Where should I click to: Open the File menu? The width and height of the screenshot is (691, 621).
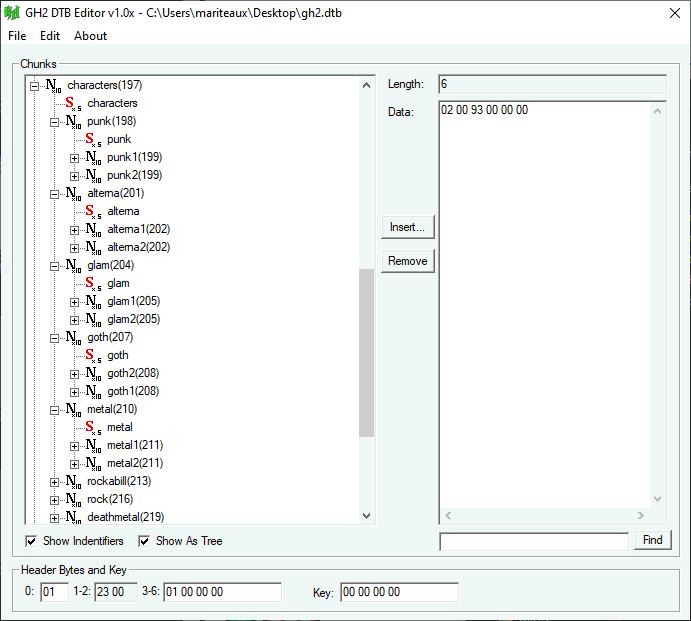tap(17, 36)
